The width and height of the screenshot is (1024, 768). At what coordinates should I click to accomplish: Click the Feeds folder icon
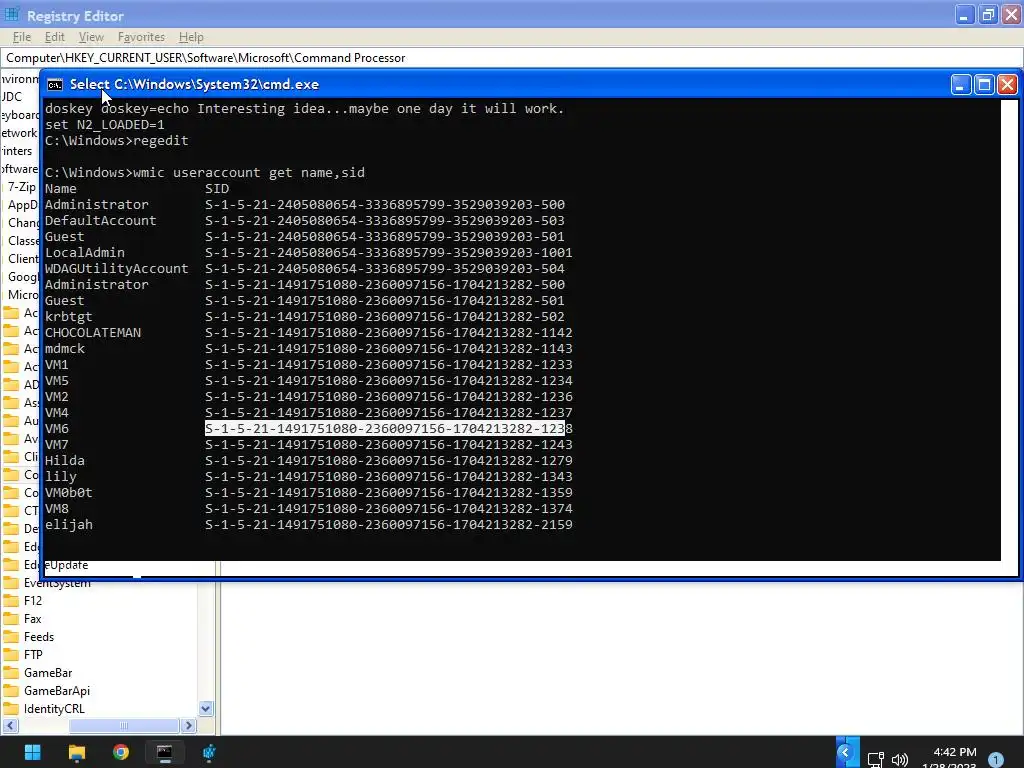(x=11, y=637)
